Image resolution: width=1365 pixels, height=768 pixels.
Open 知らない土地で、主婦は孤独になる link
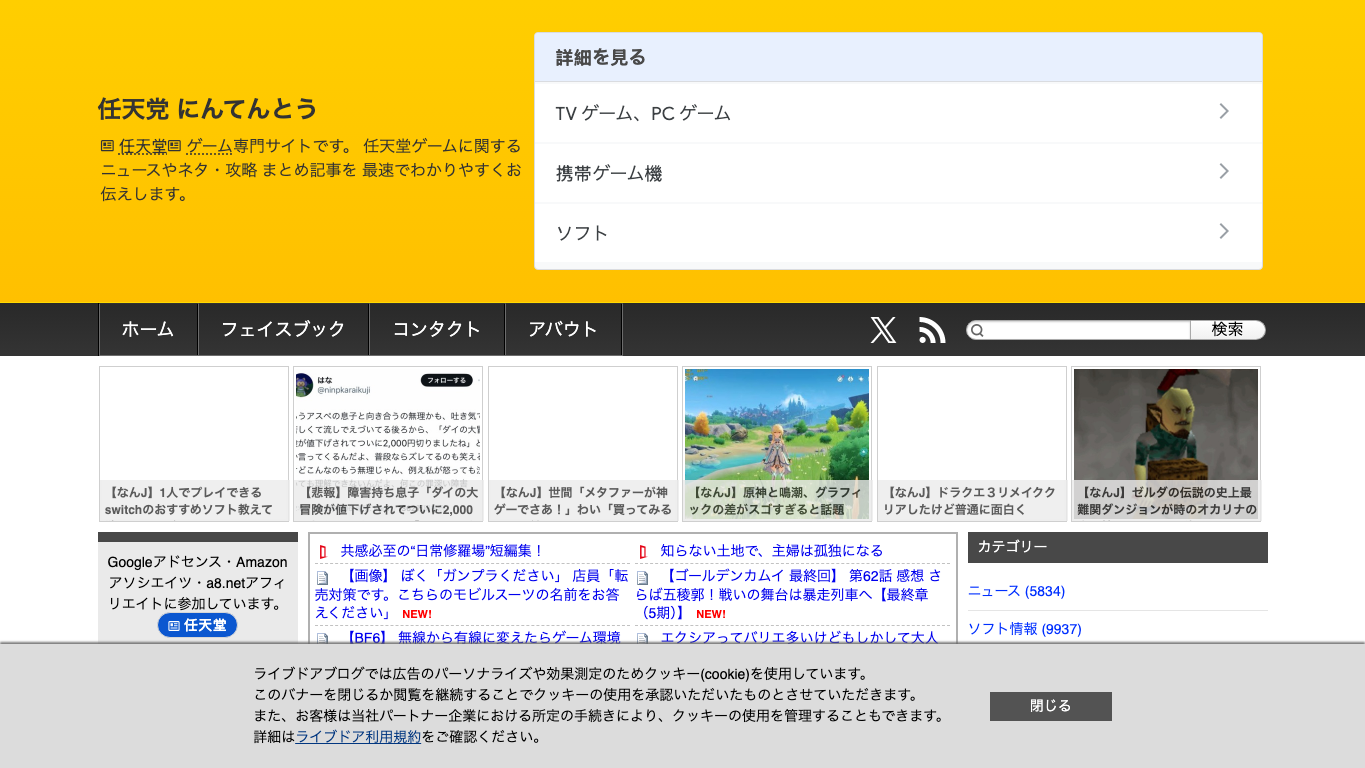coord(772,551)
